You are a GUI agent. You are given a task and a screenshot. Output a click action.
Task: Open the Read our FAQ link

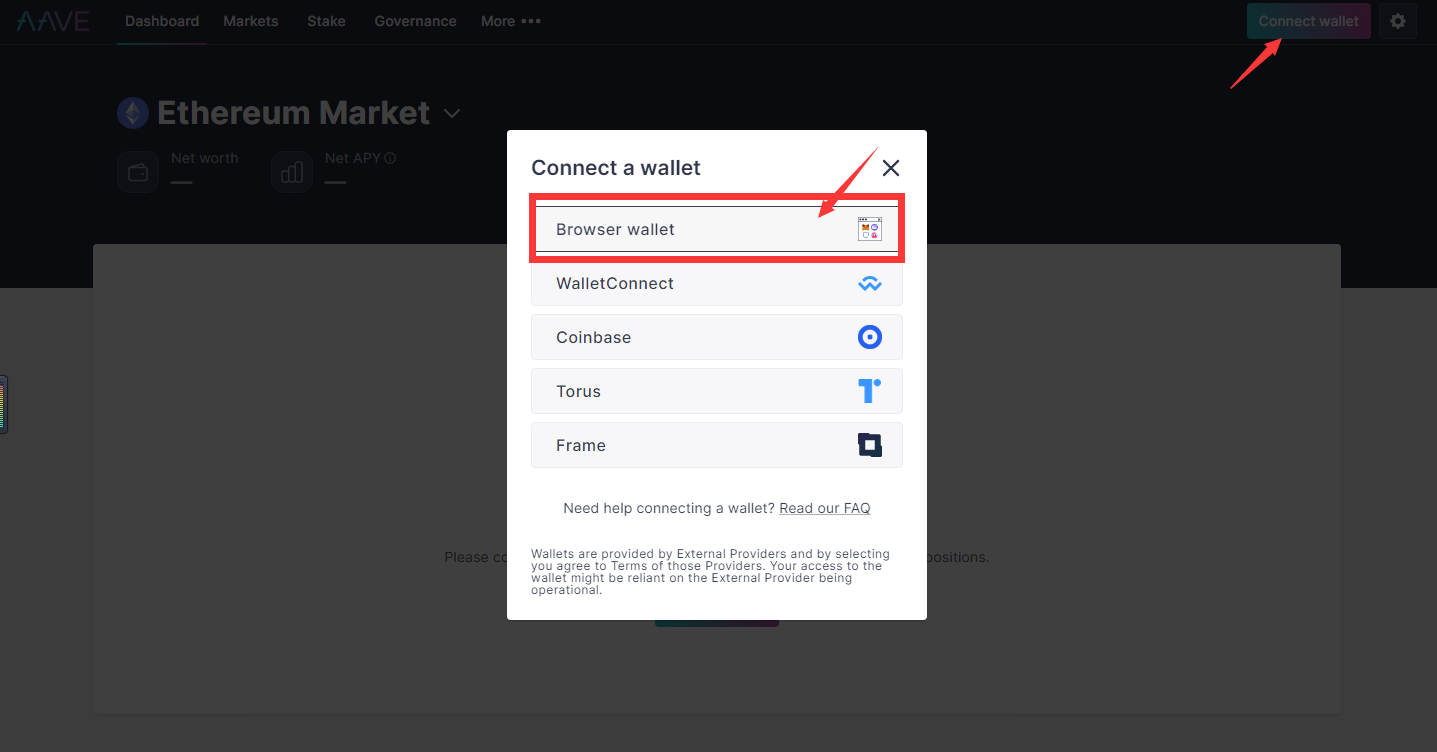[x=825, y=508]
